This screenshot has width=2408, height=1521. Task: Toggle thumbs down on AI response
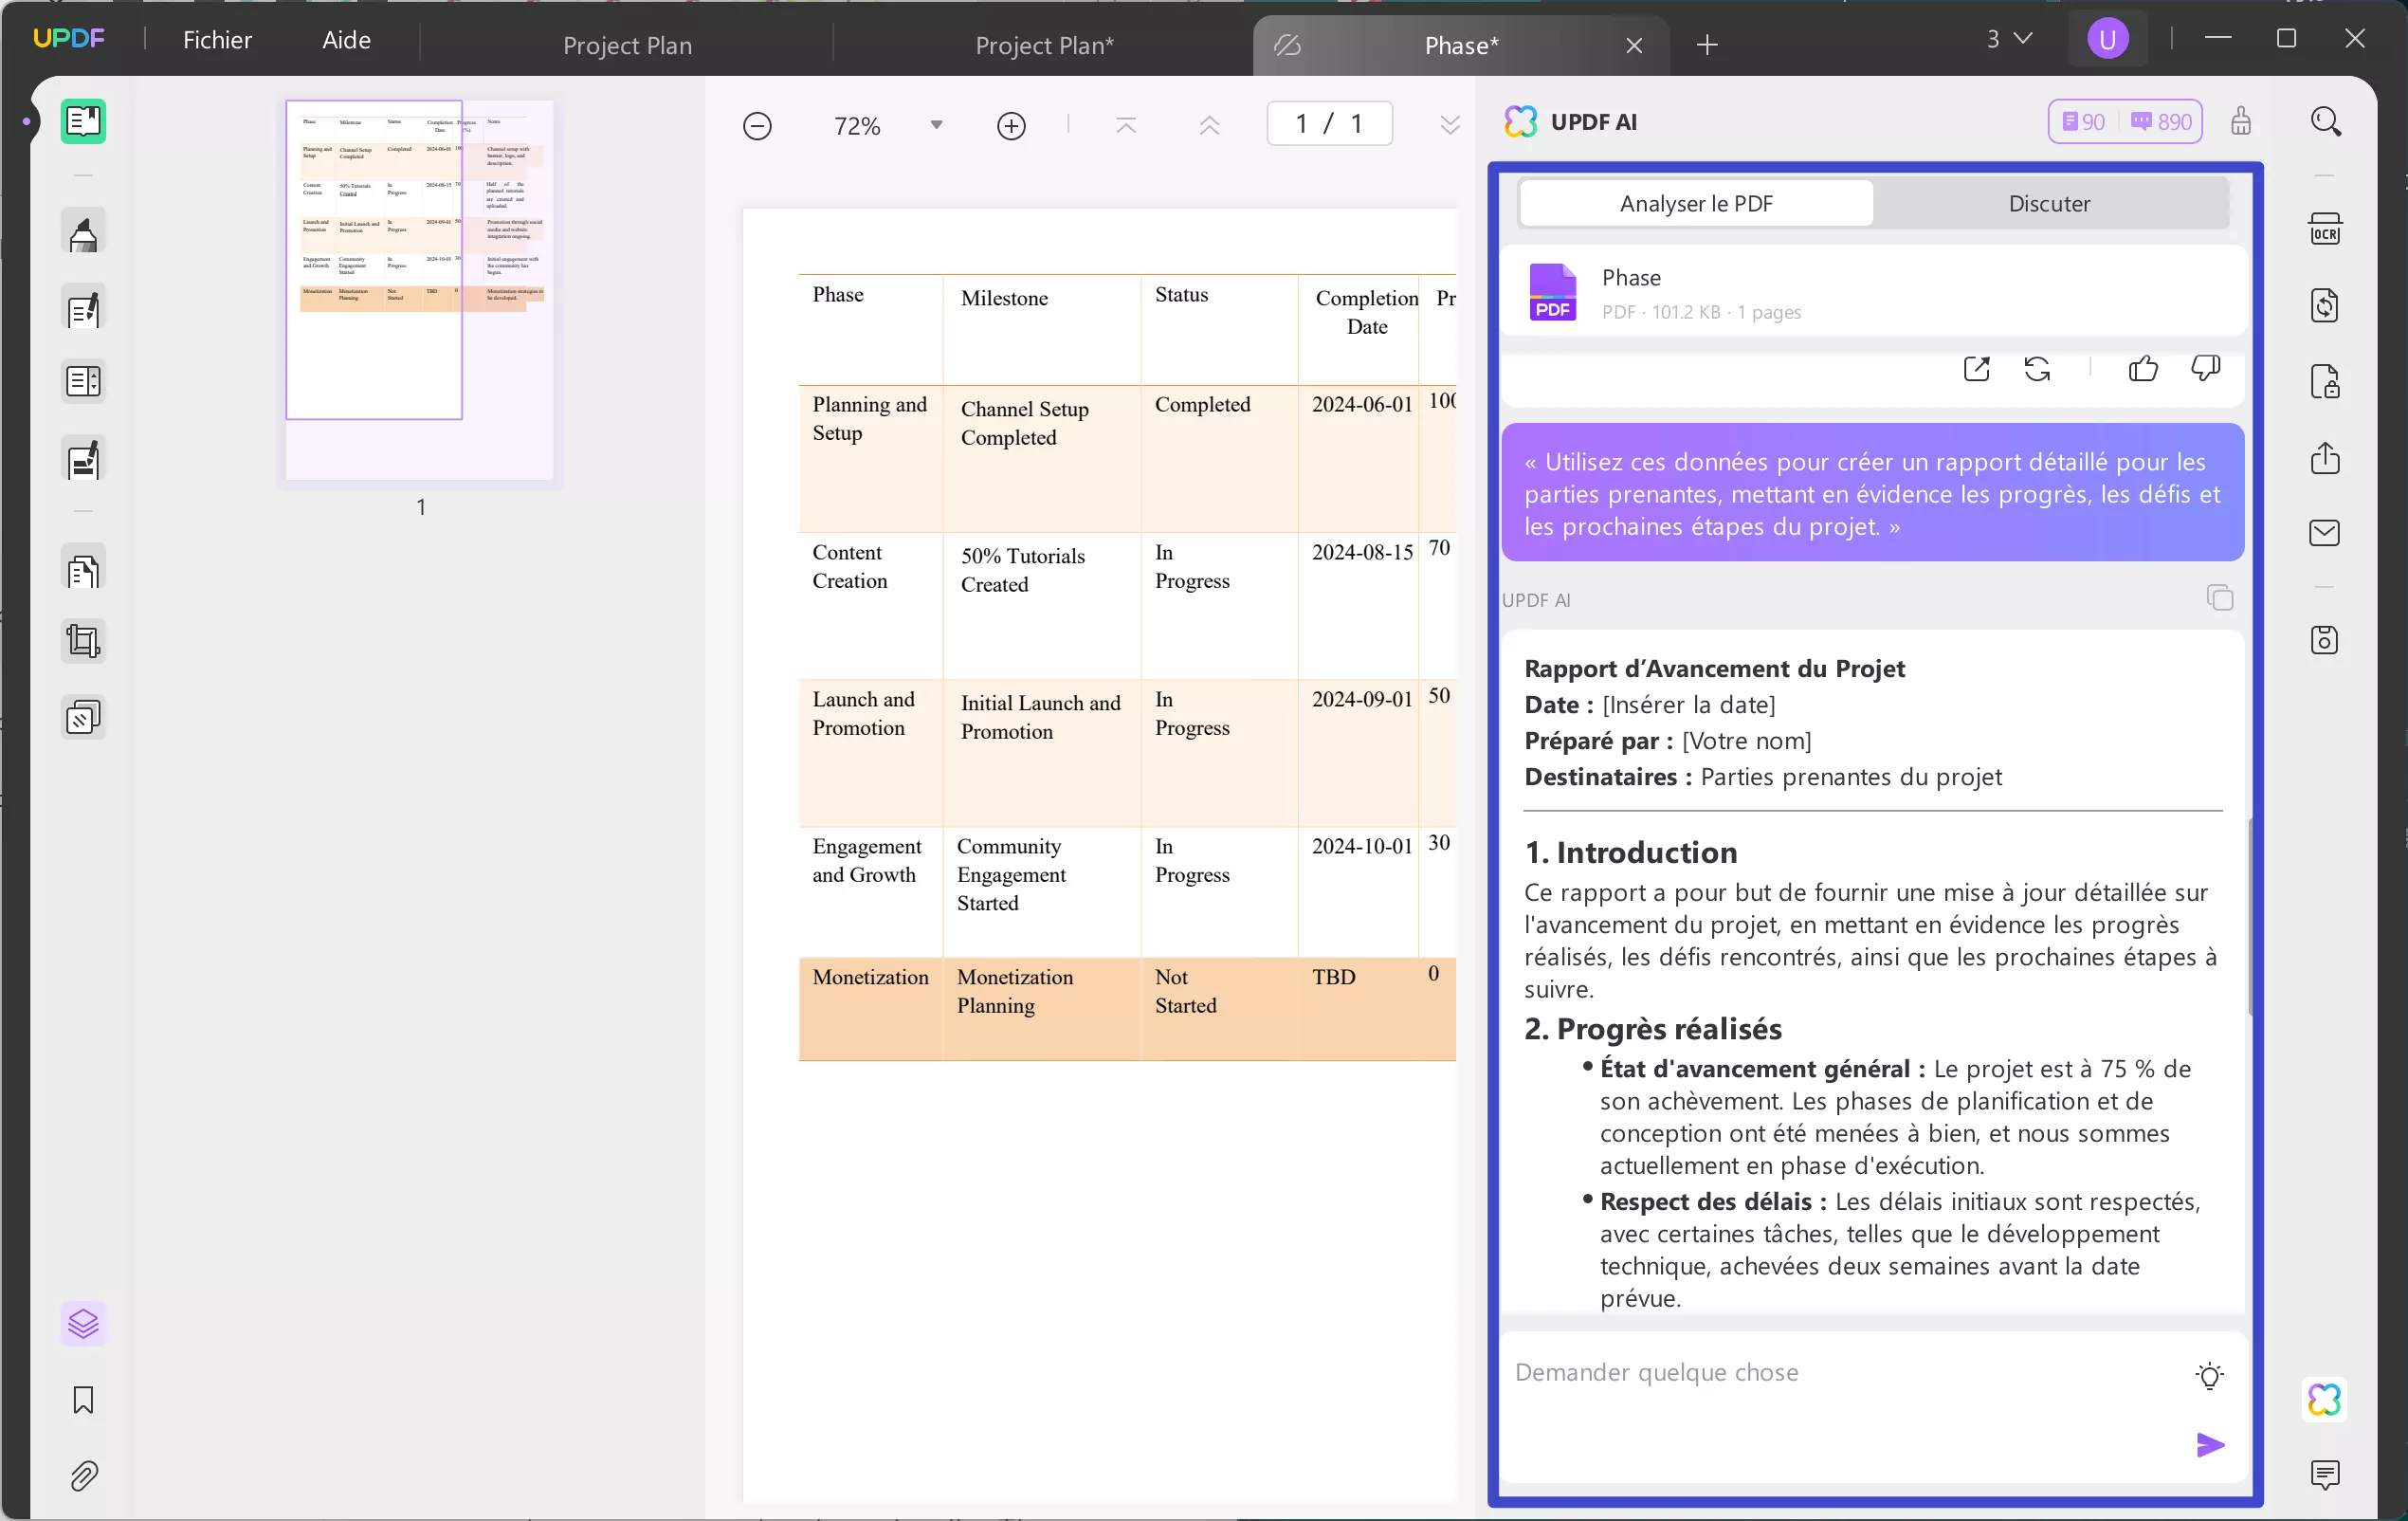tap(2207, 370)
